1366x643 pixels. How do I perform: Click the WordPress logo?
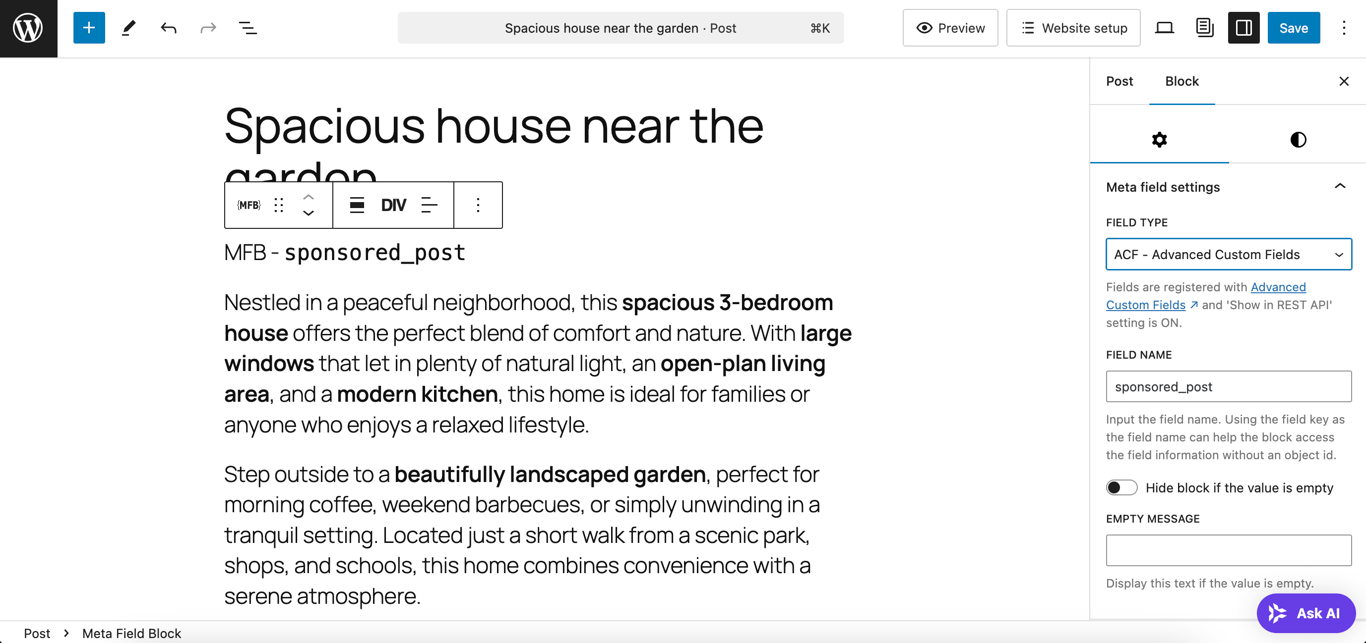coord(27,27)
